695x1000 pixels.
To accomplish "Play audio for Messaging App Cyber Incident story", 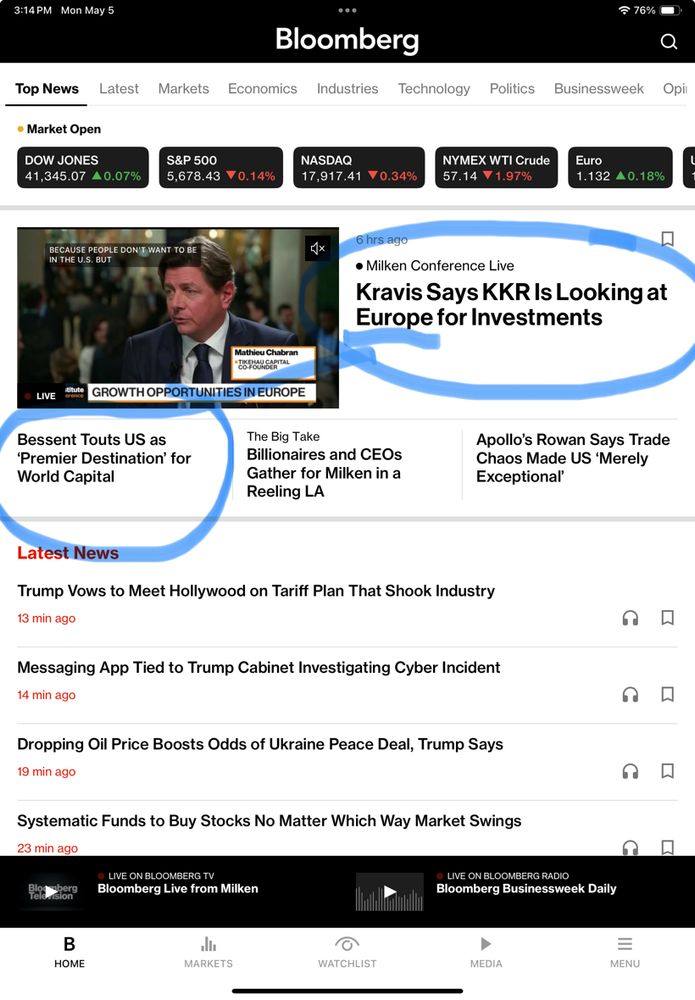I will pyautogui.click(x=630, y=694).
